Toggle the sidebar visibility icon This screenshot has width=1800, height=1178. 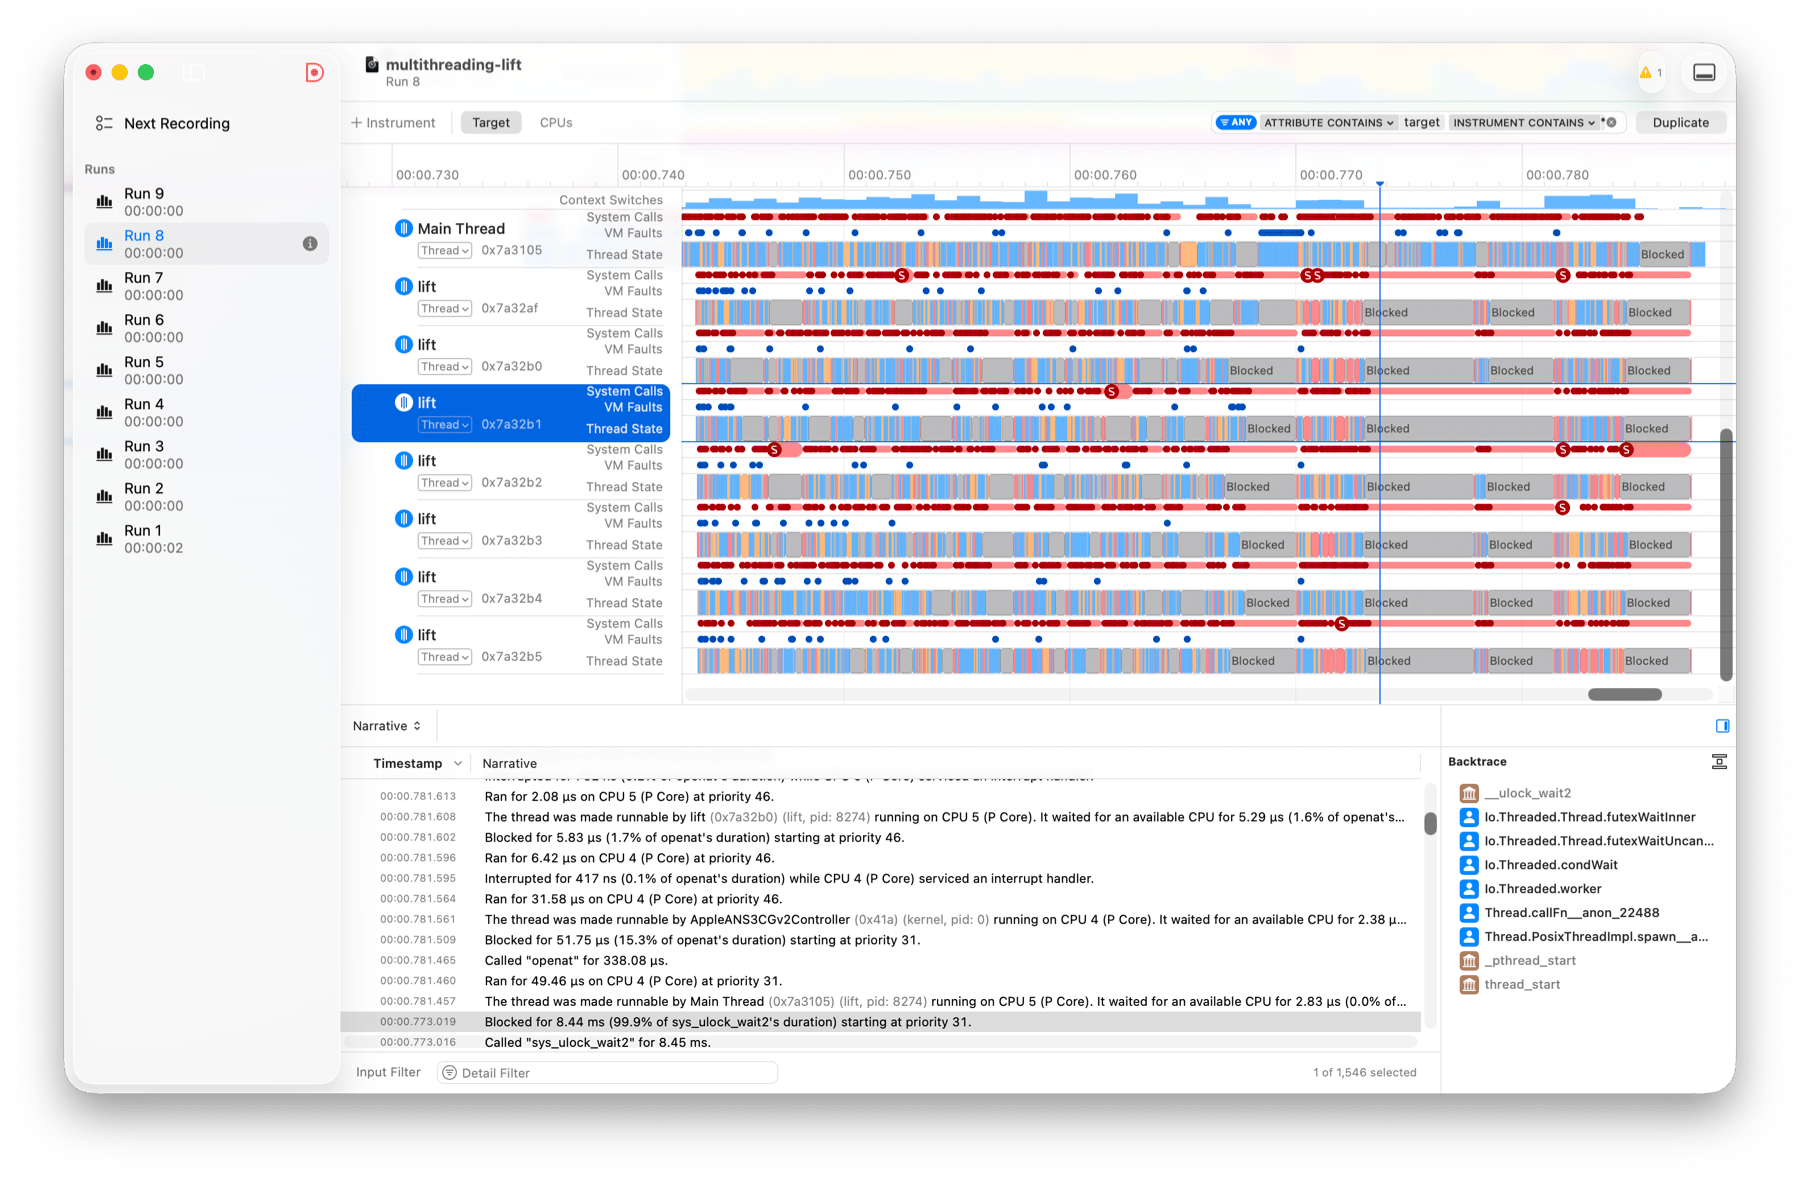tap(194, 72)
